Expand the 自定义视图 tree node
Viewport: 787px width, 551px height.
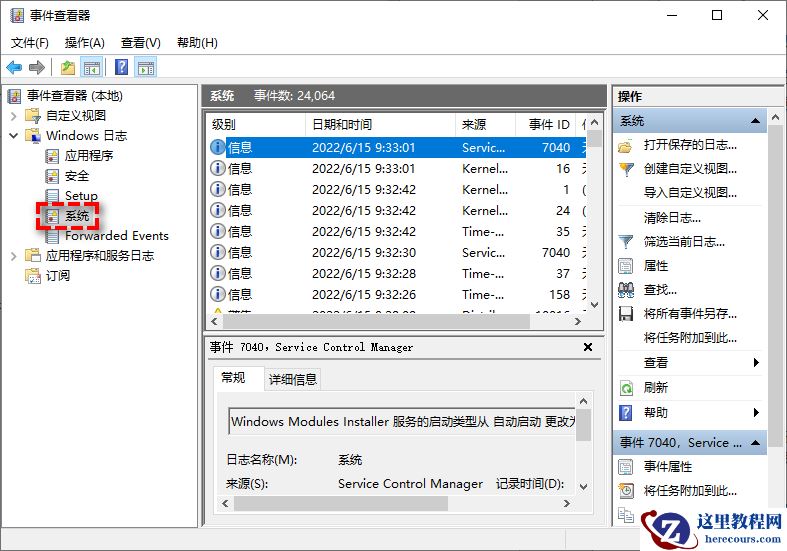[14, 116]
